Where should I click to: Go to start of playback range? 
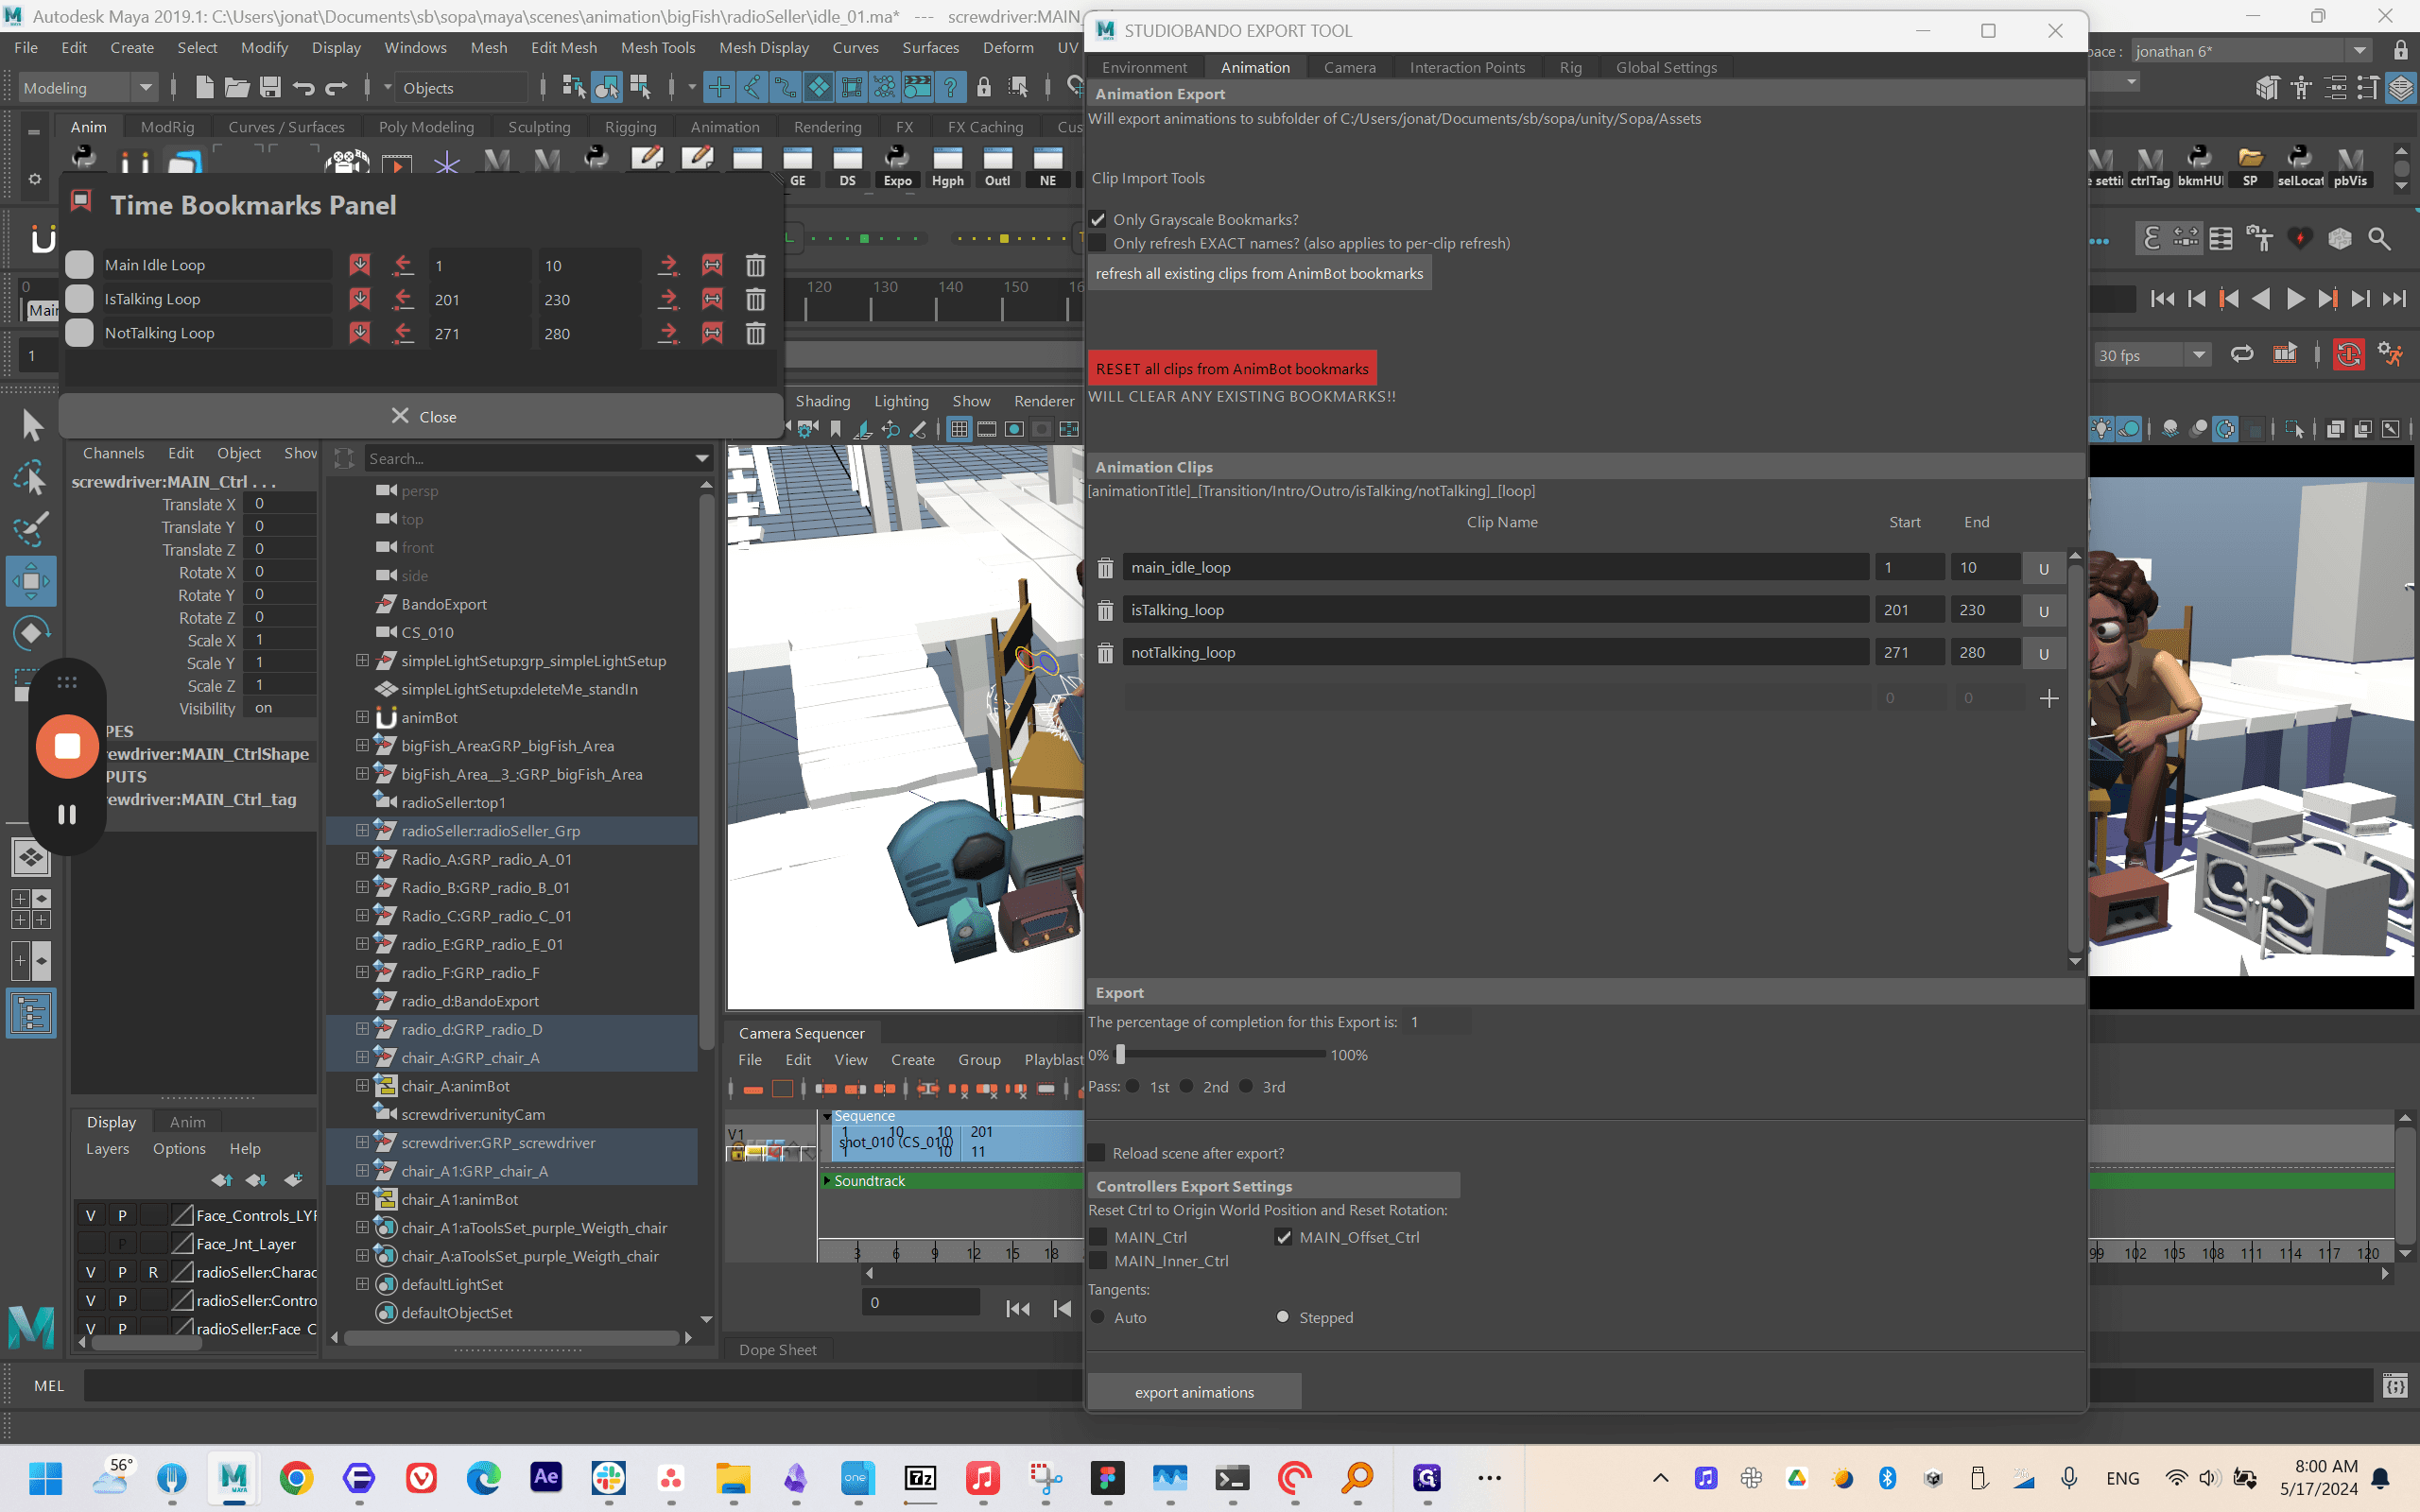2162,299
